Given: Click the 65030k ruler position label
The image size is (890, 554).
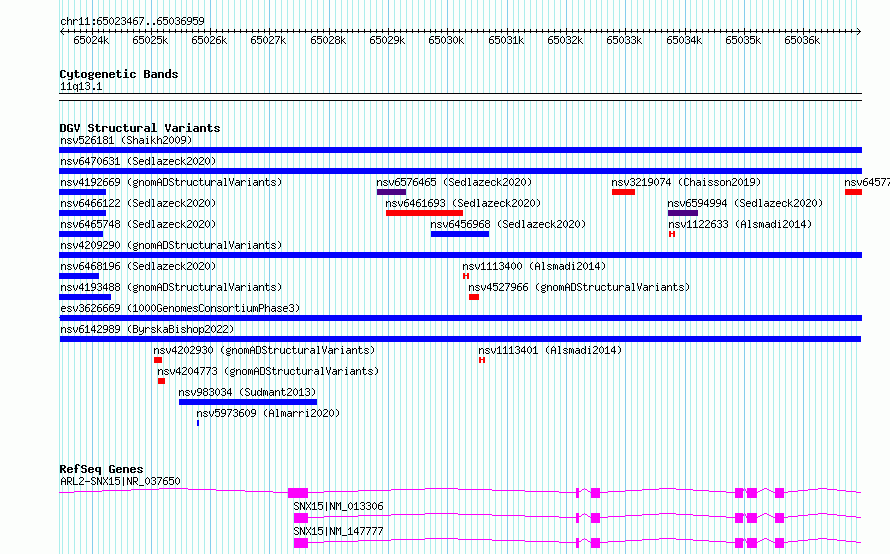Looking at the screenshot, I should (446, 40).
